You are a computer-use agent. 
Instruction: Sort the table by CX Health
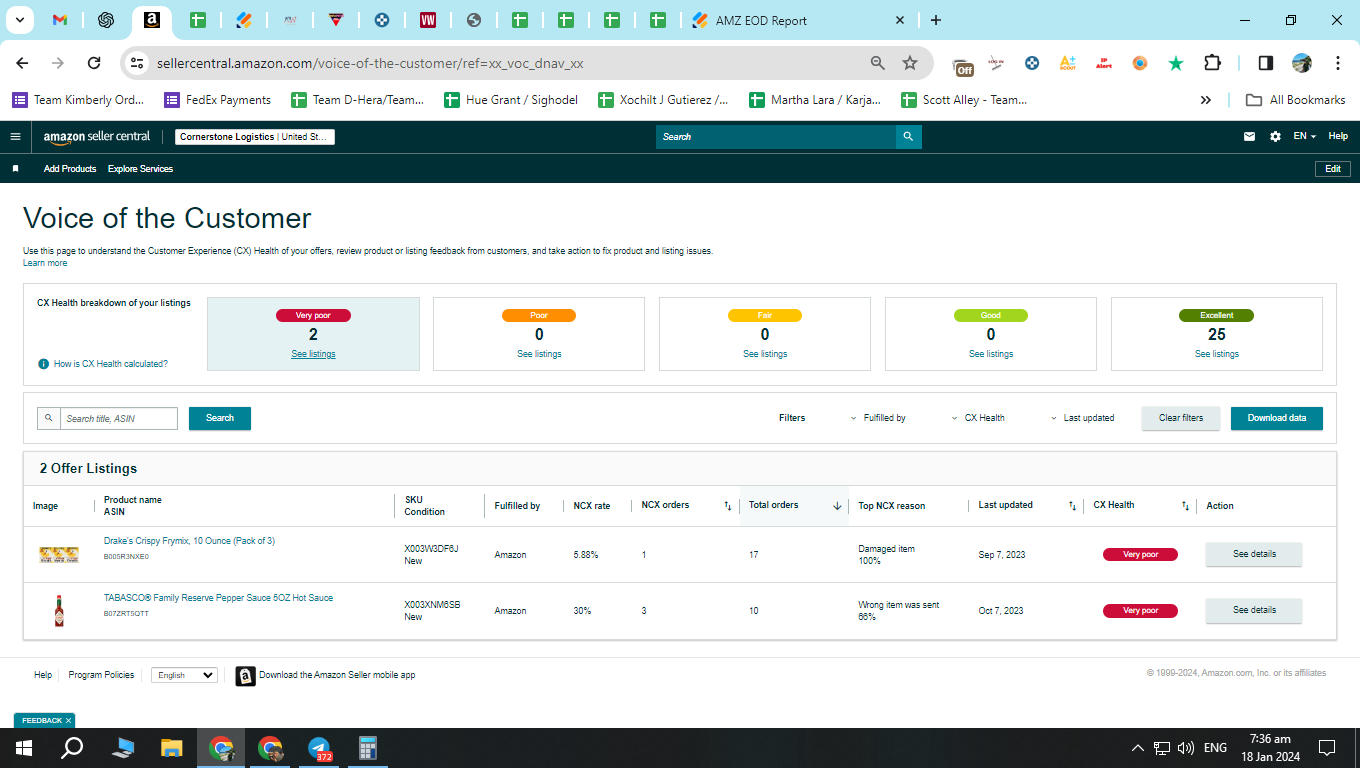coord(1185,506)
